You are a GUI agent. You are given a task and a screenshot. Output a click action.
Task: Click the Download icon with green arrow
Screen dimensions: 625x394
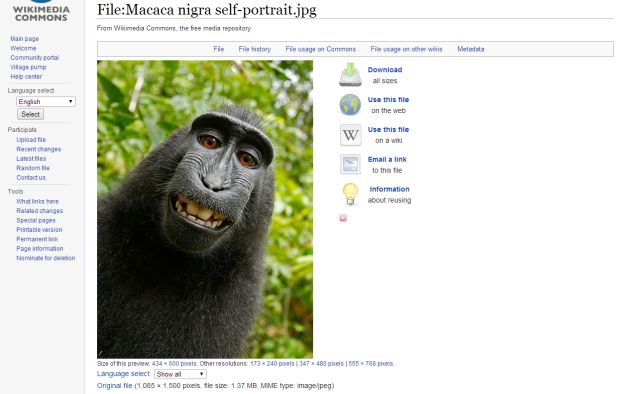click(x=350, y=75)
